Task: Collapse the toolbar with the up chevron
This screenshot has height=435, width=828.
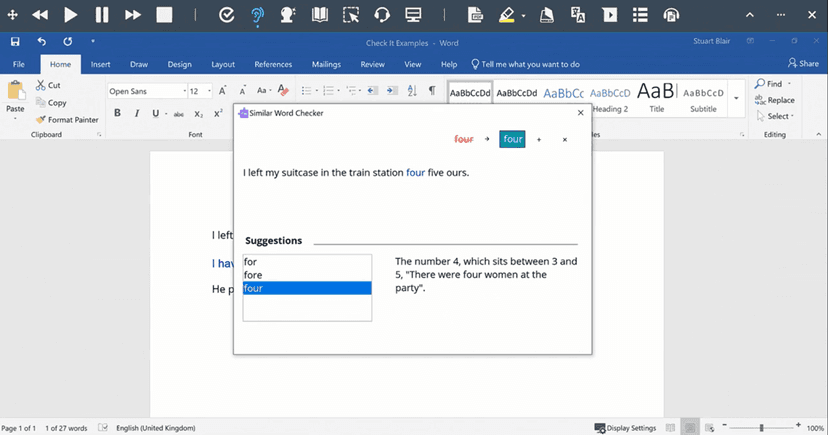Action: click(x=750, y=15)
